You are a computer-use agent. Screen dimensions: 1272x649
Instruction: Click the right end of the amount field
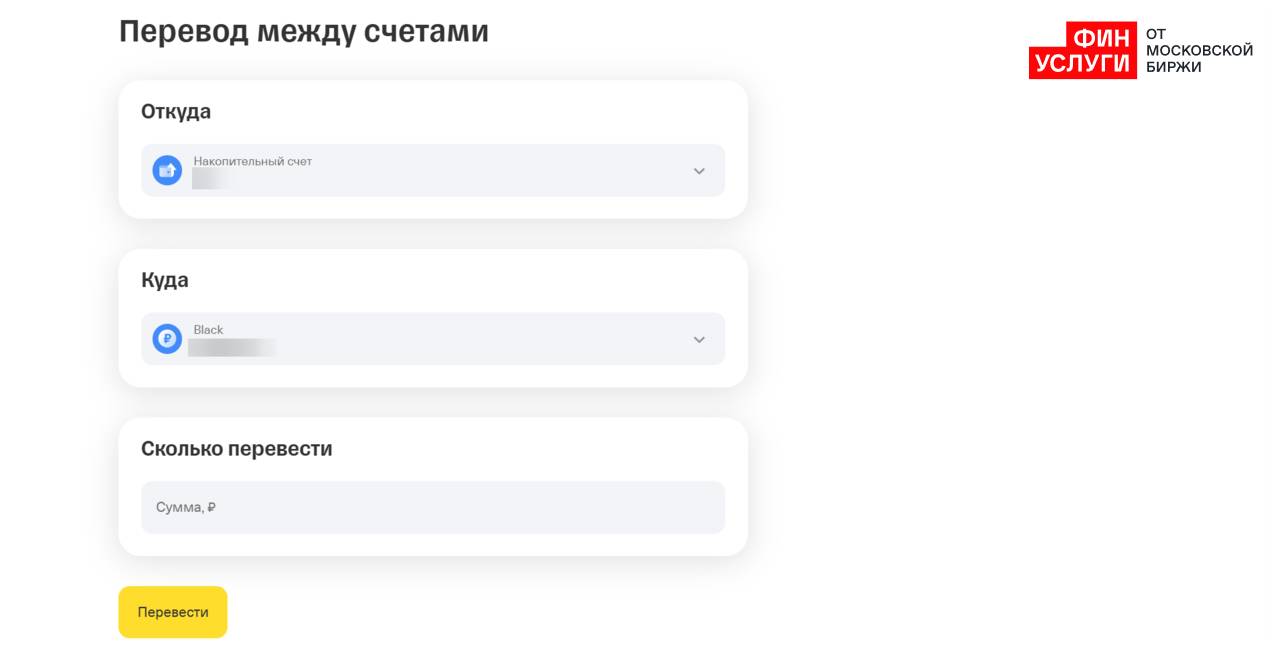click(690, 507)
